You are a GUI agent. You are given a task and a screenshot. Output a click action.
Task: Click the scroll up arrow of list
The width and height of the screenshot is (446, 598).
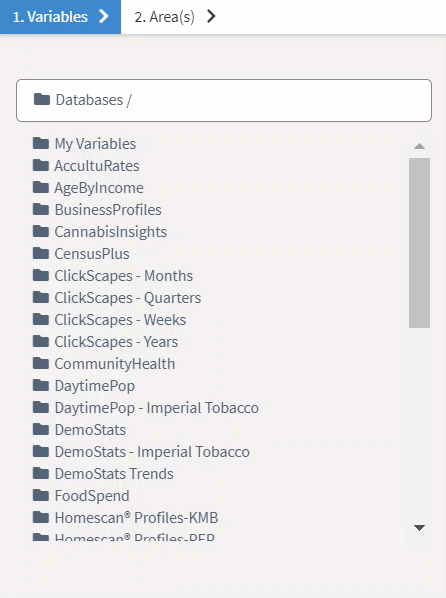click(419, 146)
